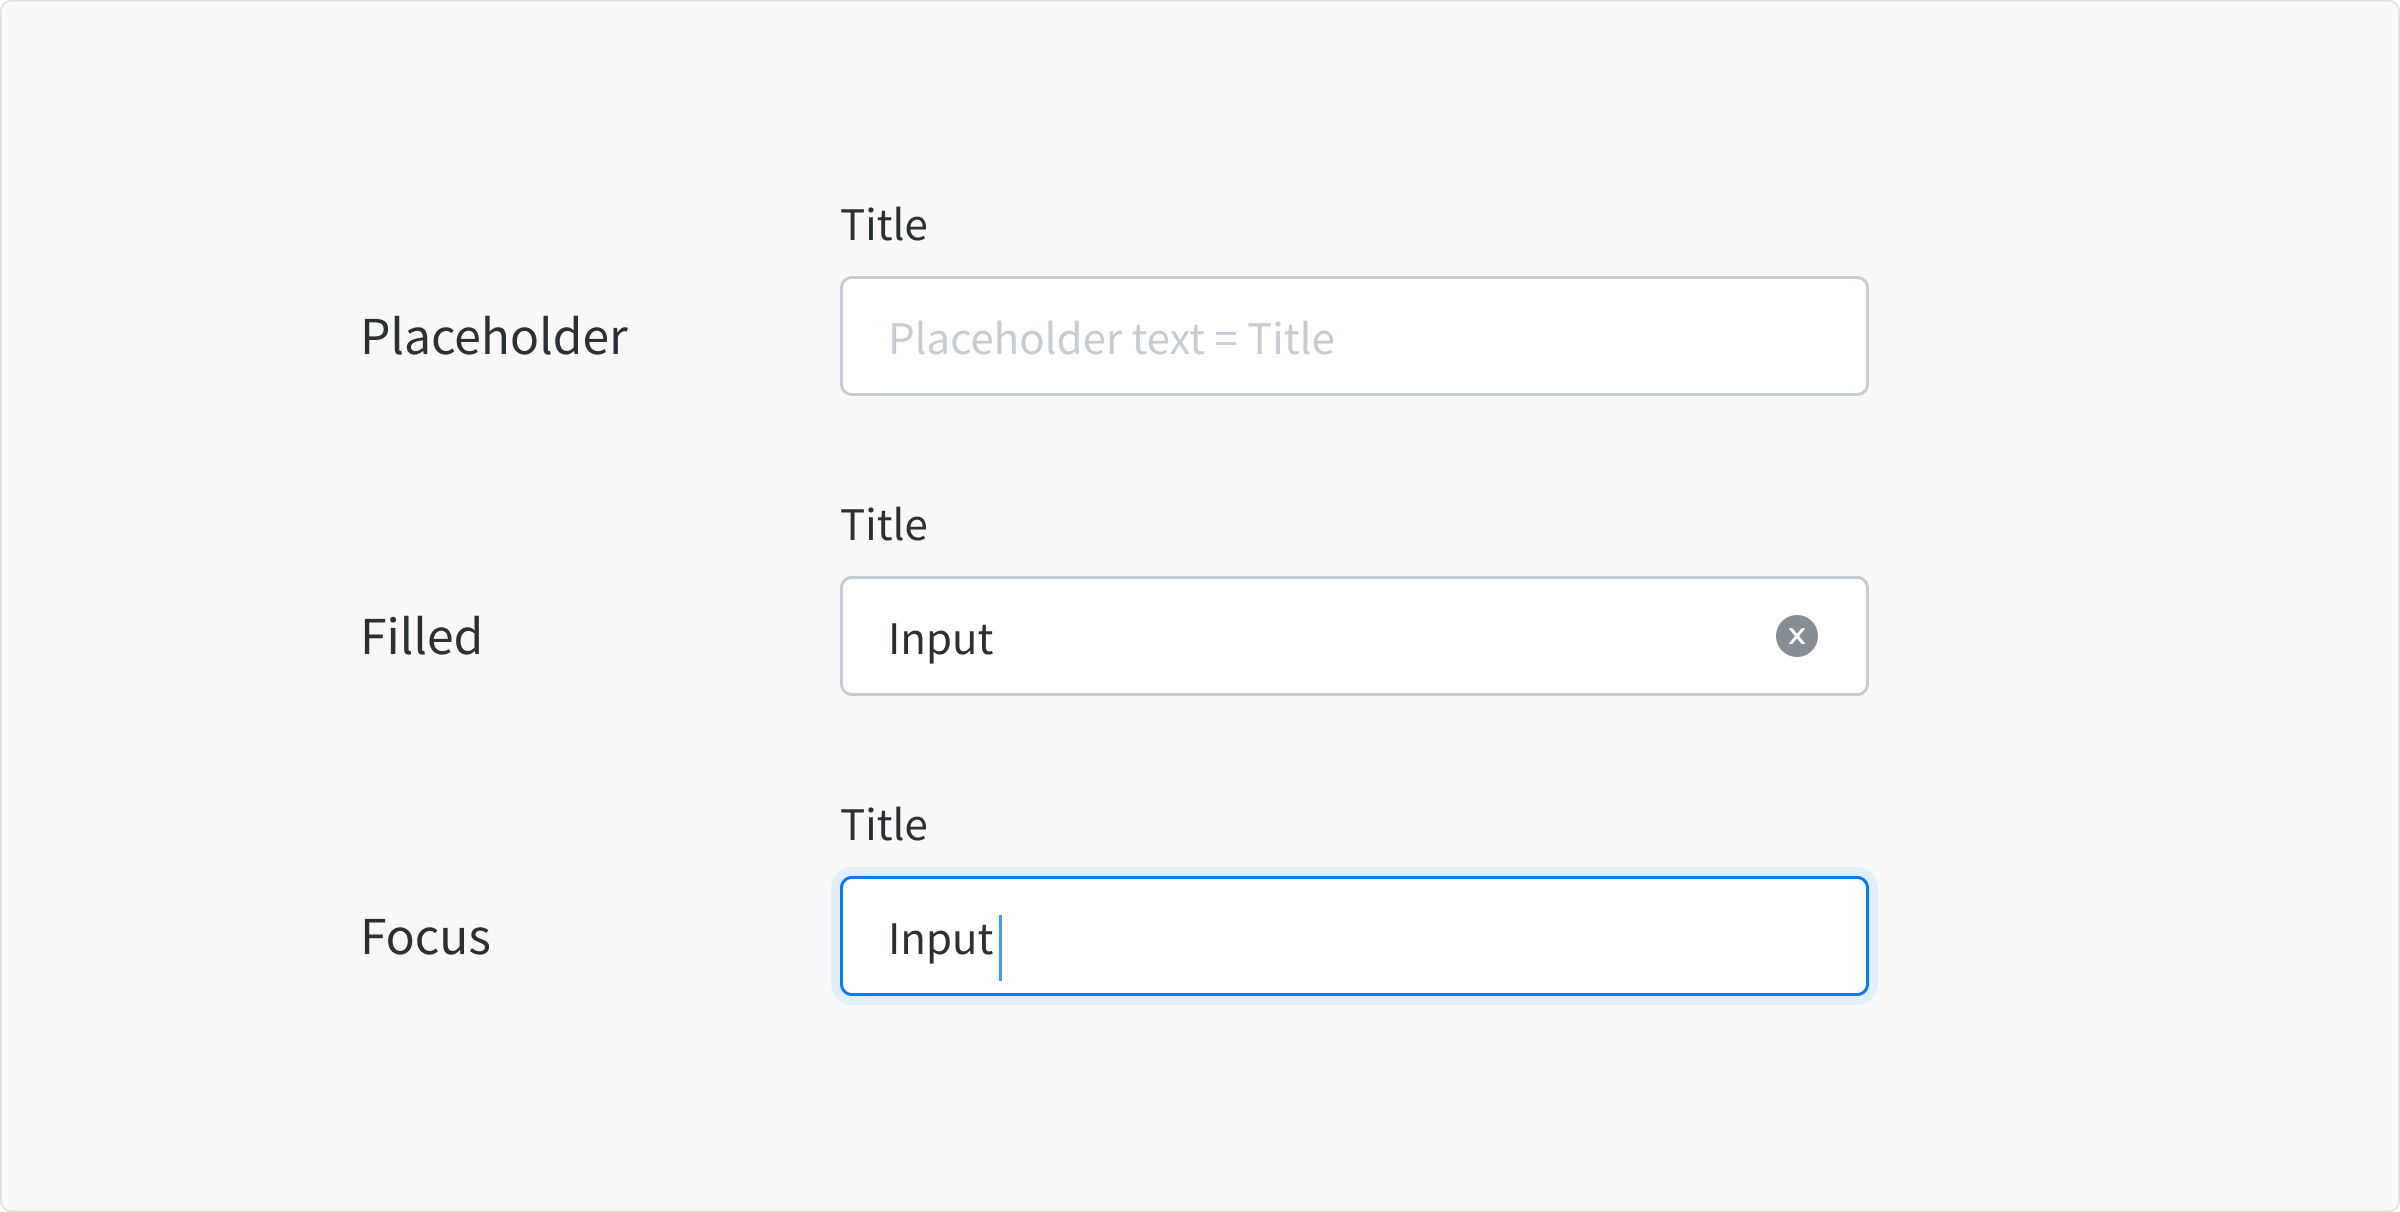2400x1212 pixels.
Task: Select the Focus state label on the left
Action: [x=425, y=937]
